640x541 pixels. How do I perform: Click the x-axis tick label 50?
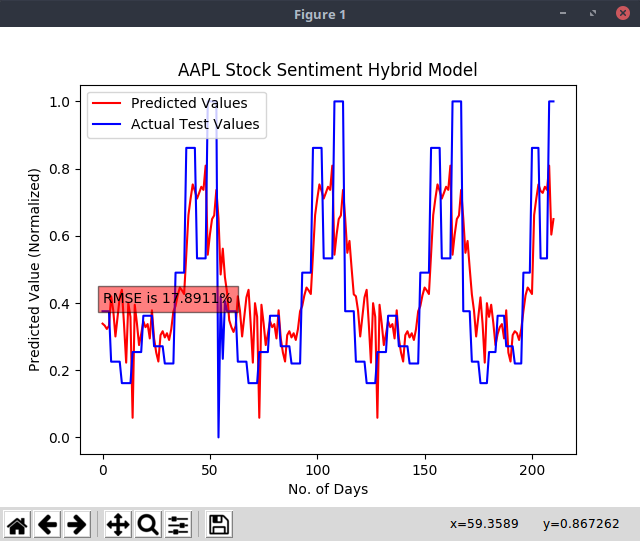click(209, 470)
